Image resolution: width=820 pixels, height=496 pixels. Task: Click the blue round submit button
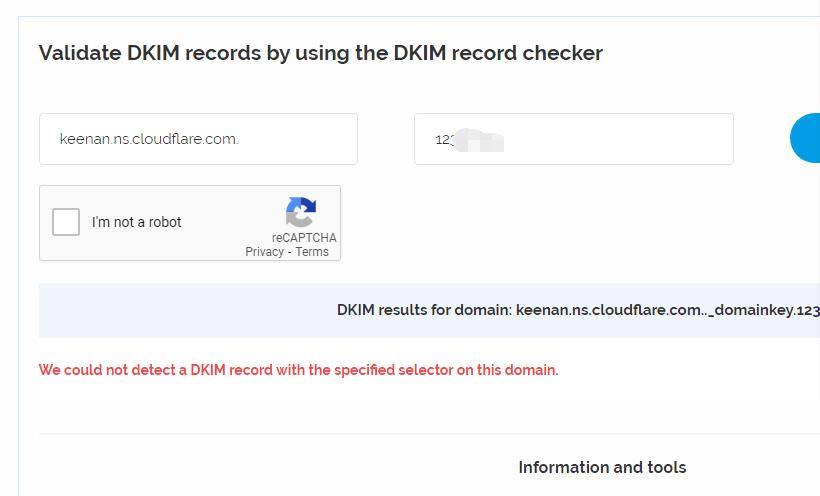pos(805,138)
